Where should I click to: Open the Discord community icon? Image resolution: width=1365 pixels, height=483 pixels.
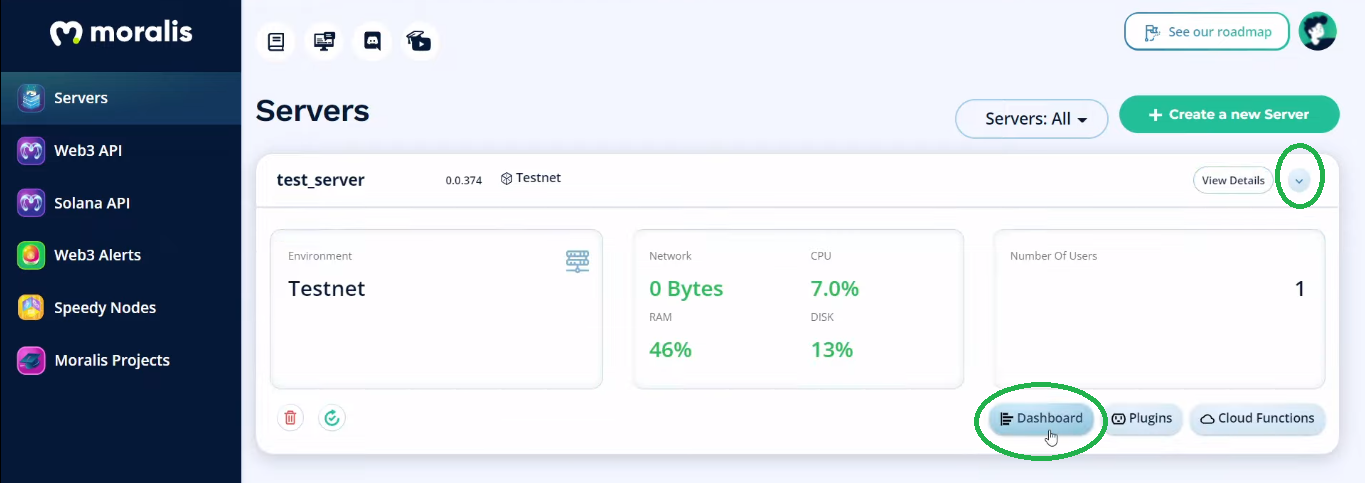[373, 41]
